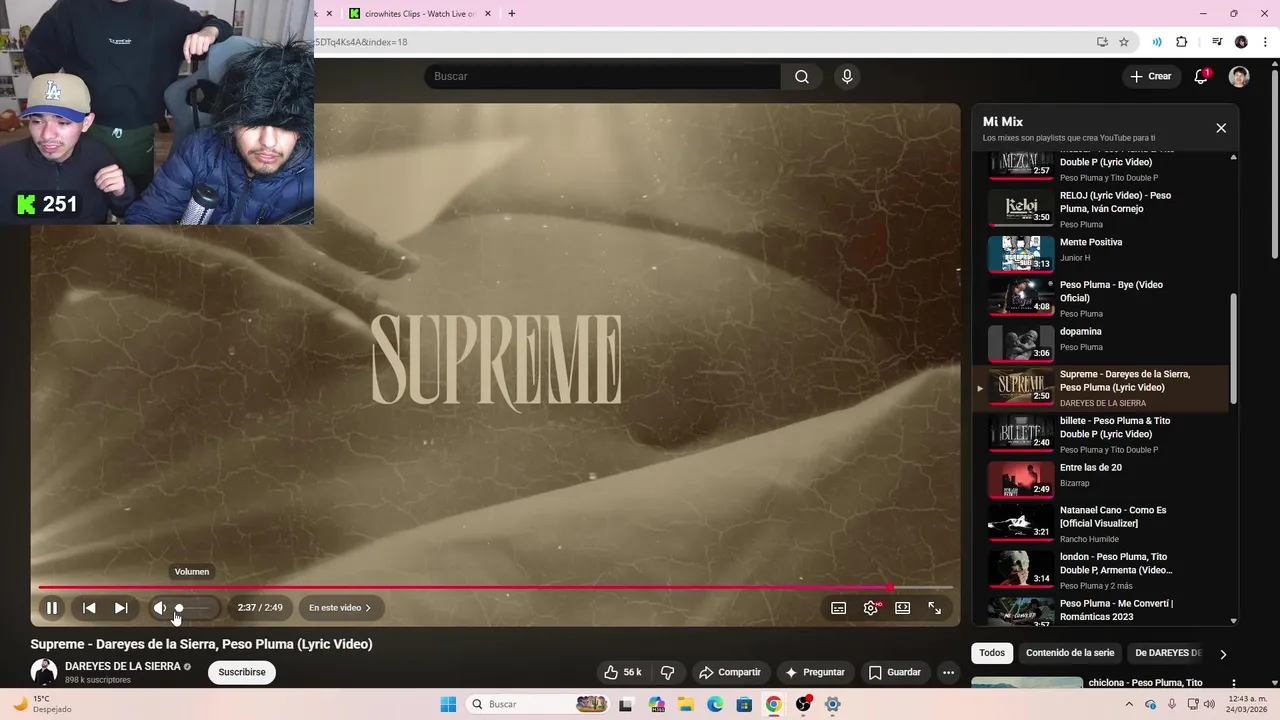Image resolution: width=1280 pixels, height=720 pixels.
Task: Play 'Mente Positiva' by Junior H
Action: (x=1100, y=252)
